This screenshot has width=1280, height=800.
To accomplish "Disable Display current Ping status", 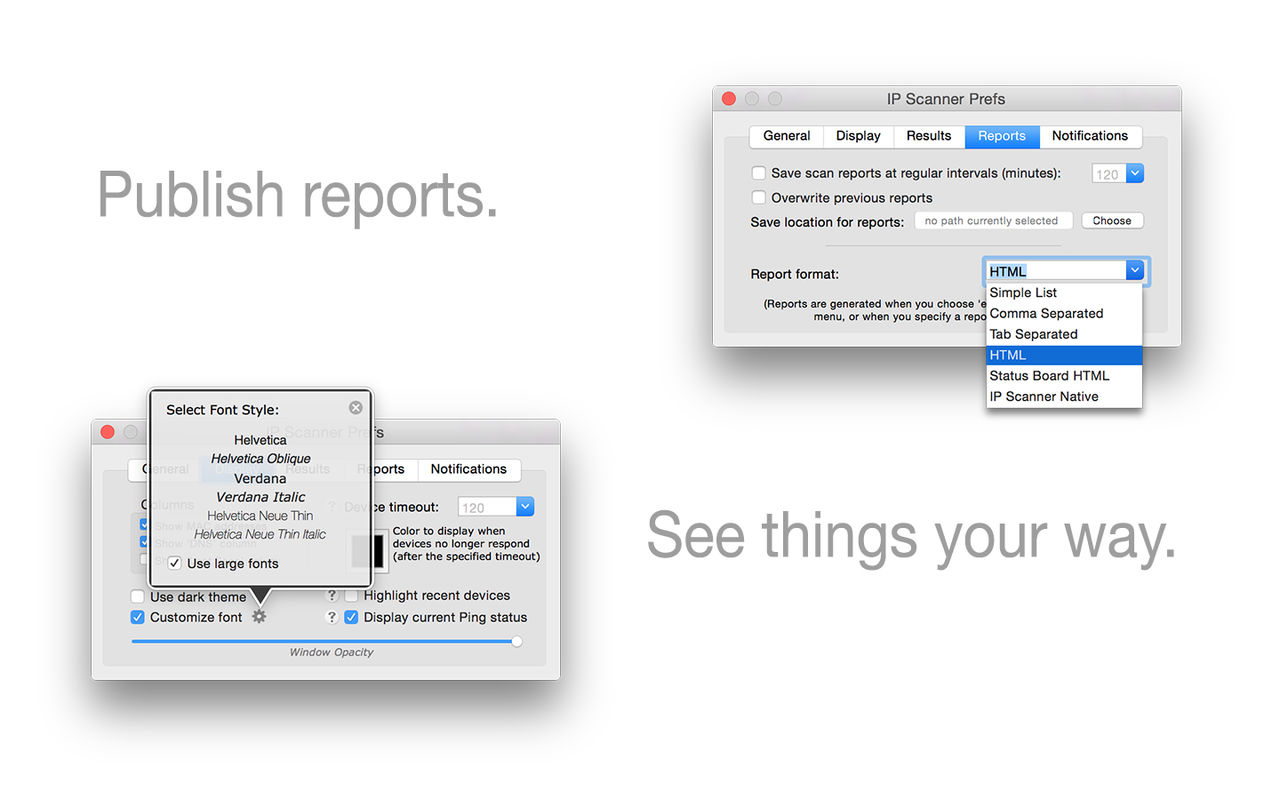I will pyautogui.click(x=352, y=617).
